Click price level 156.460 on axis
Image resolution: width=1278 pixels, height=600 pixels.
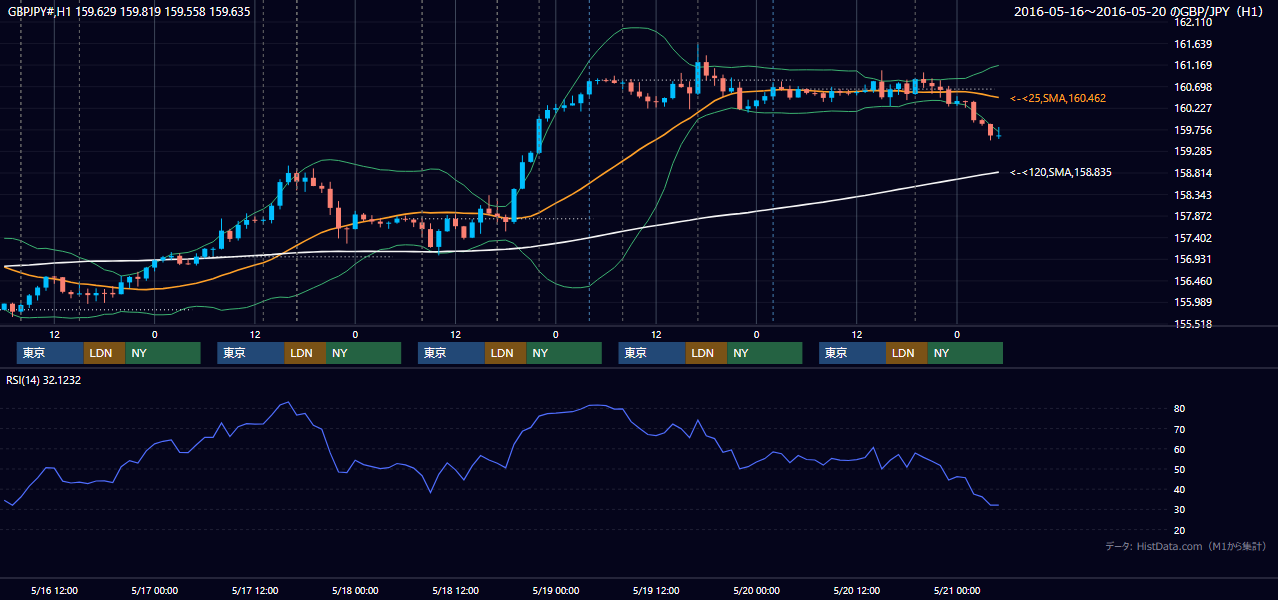[1192, 281]
